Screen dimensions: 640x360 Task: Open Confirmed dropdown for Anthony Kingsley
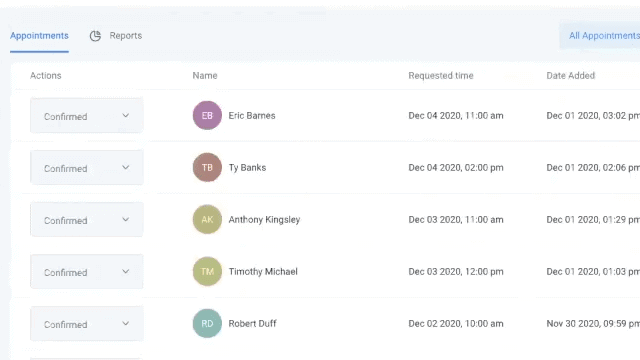87,220
